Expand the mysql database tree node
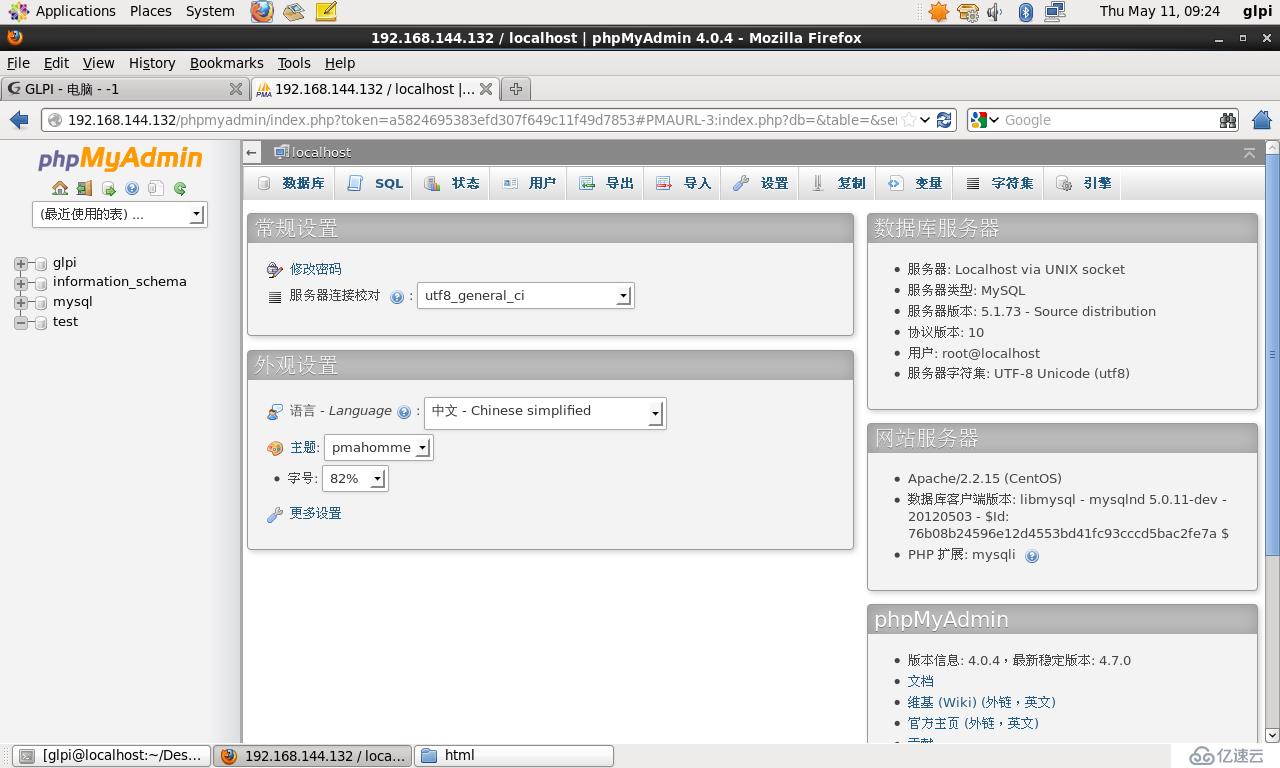This screenshot has width=1280, height=768. pos(20,303)
